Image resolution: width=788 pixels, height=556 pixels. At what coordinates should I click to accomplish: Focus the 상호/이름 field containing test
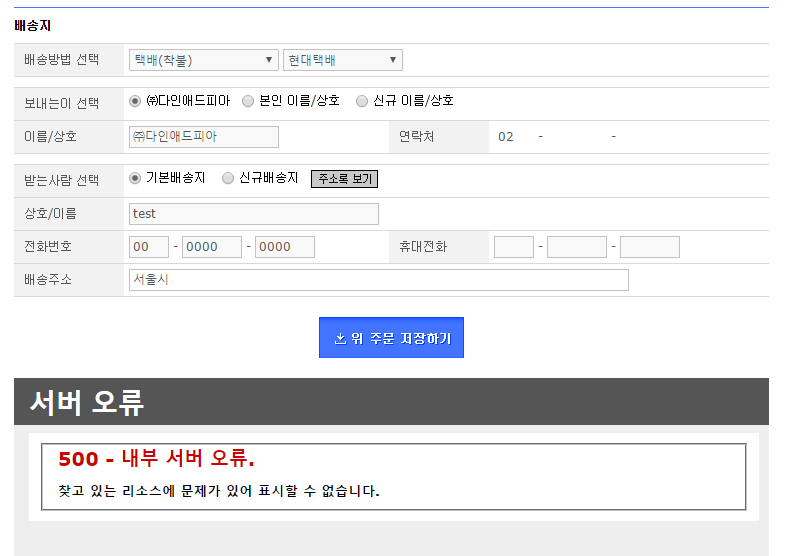(254, 214)
